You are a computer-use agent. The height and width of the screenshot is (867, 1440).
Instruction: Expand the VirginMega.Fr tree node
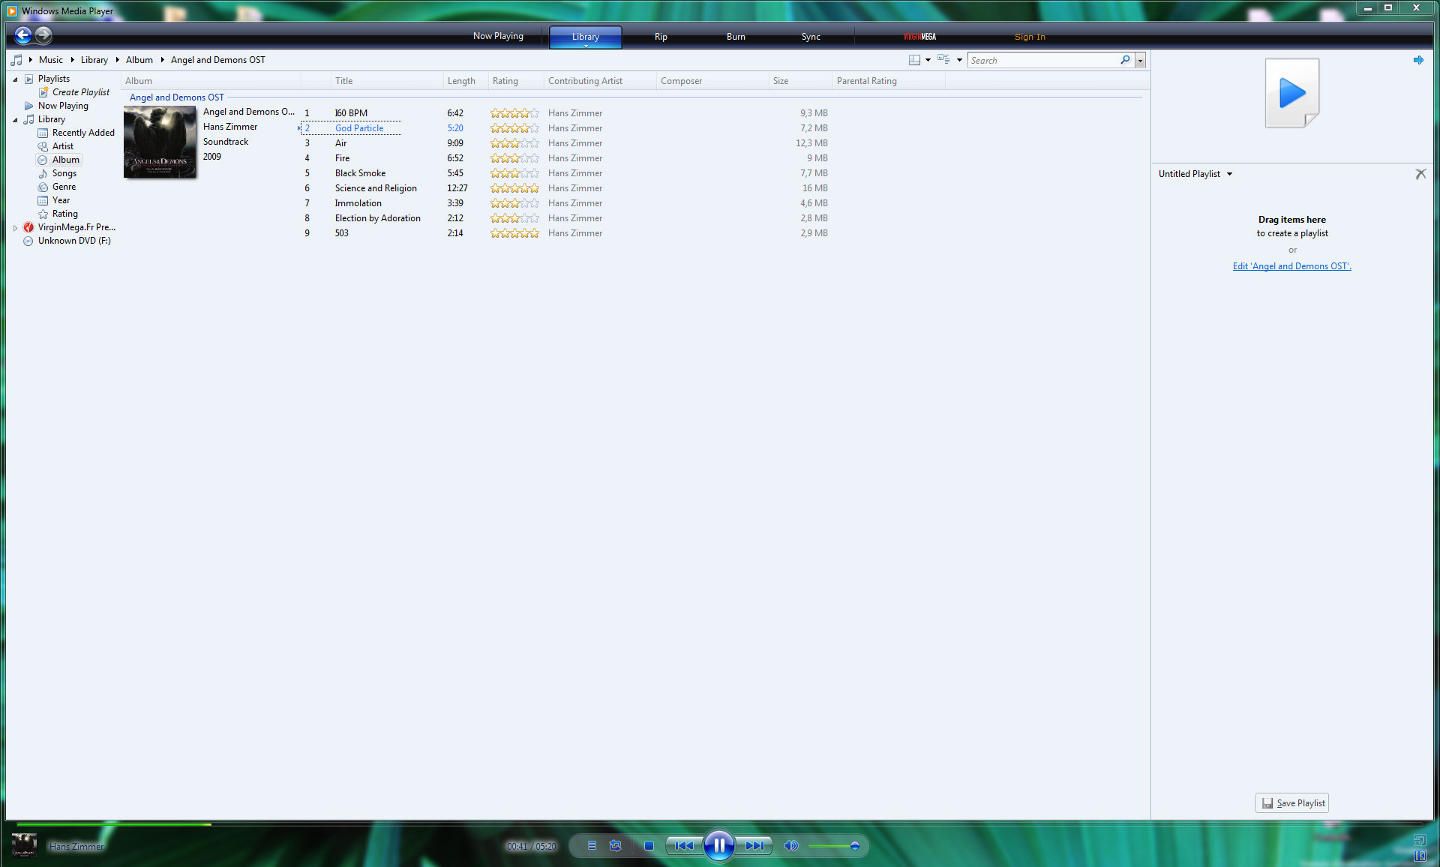pos(15,227)
